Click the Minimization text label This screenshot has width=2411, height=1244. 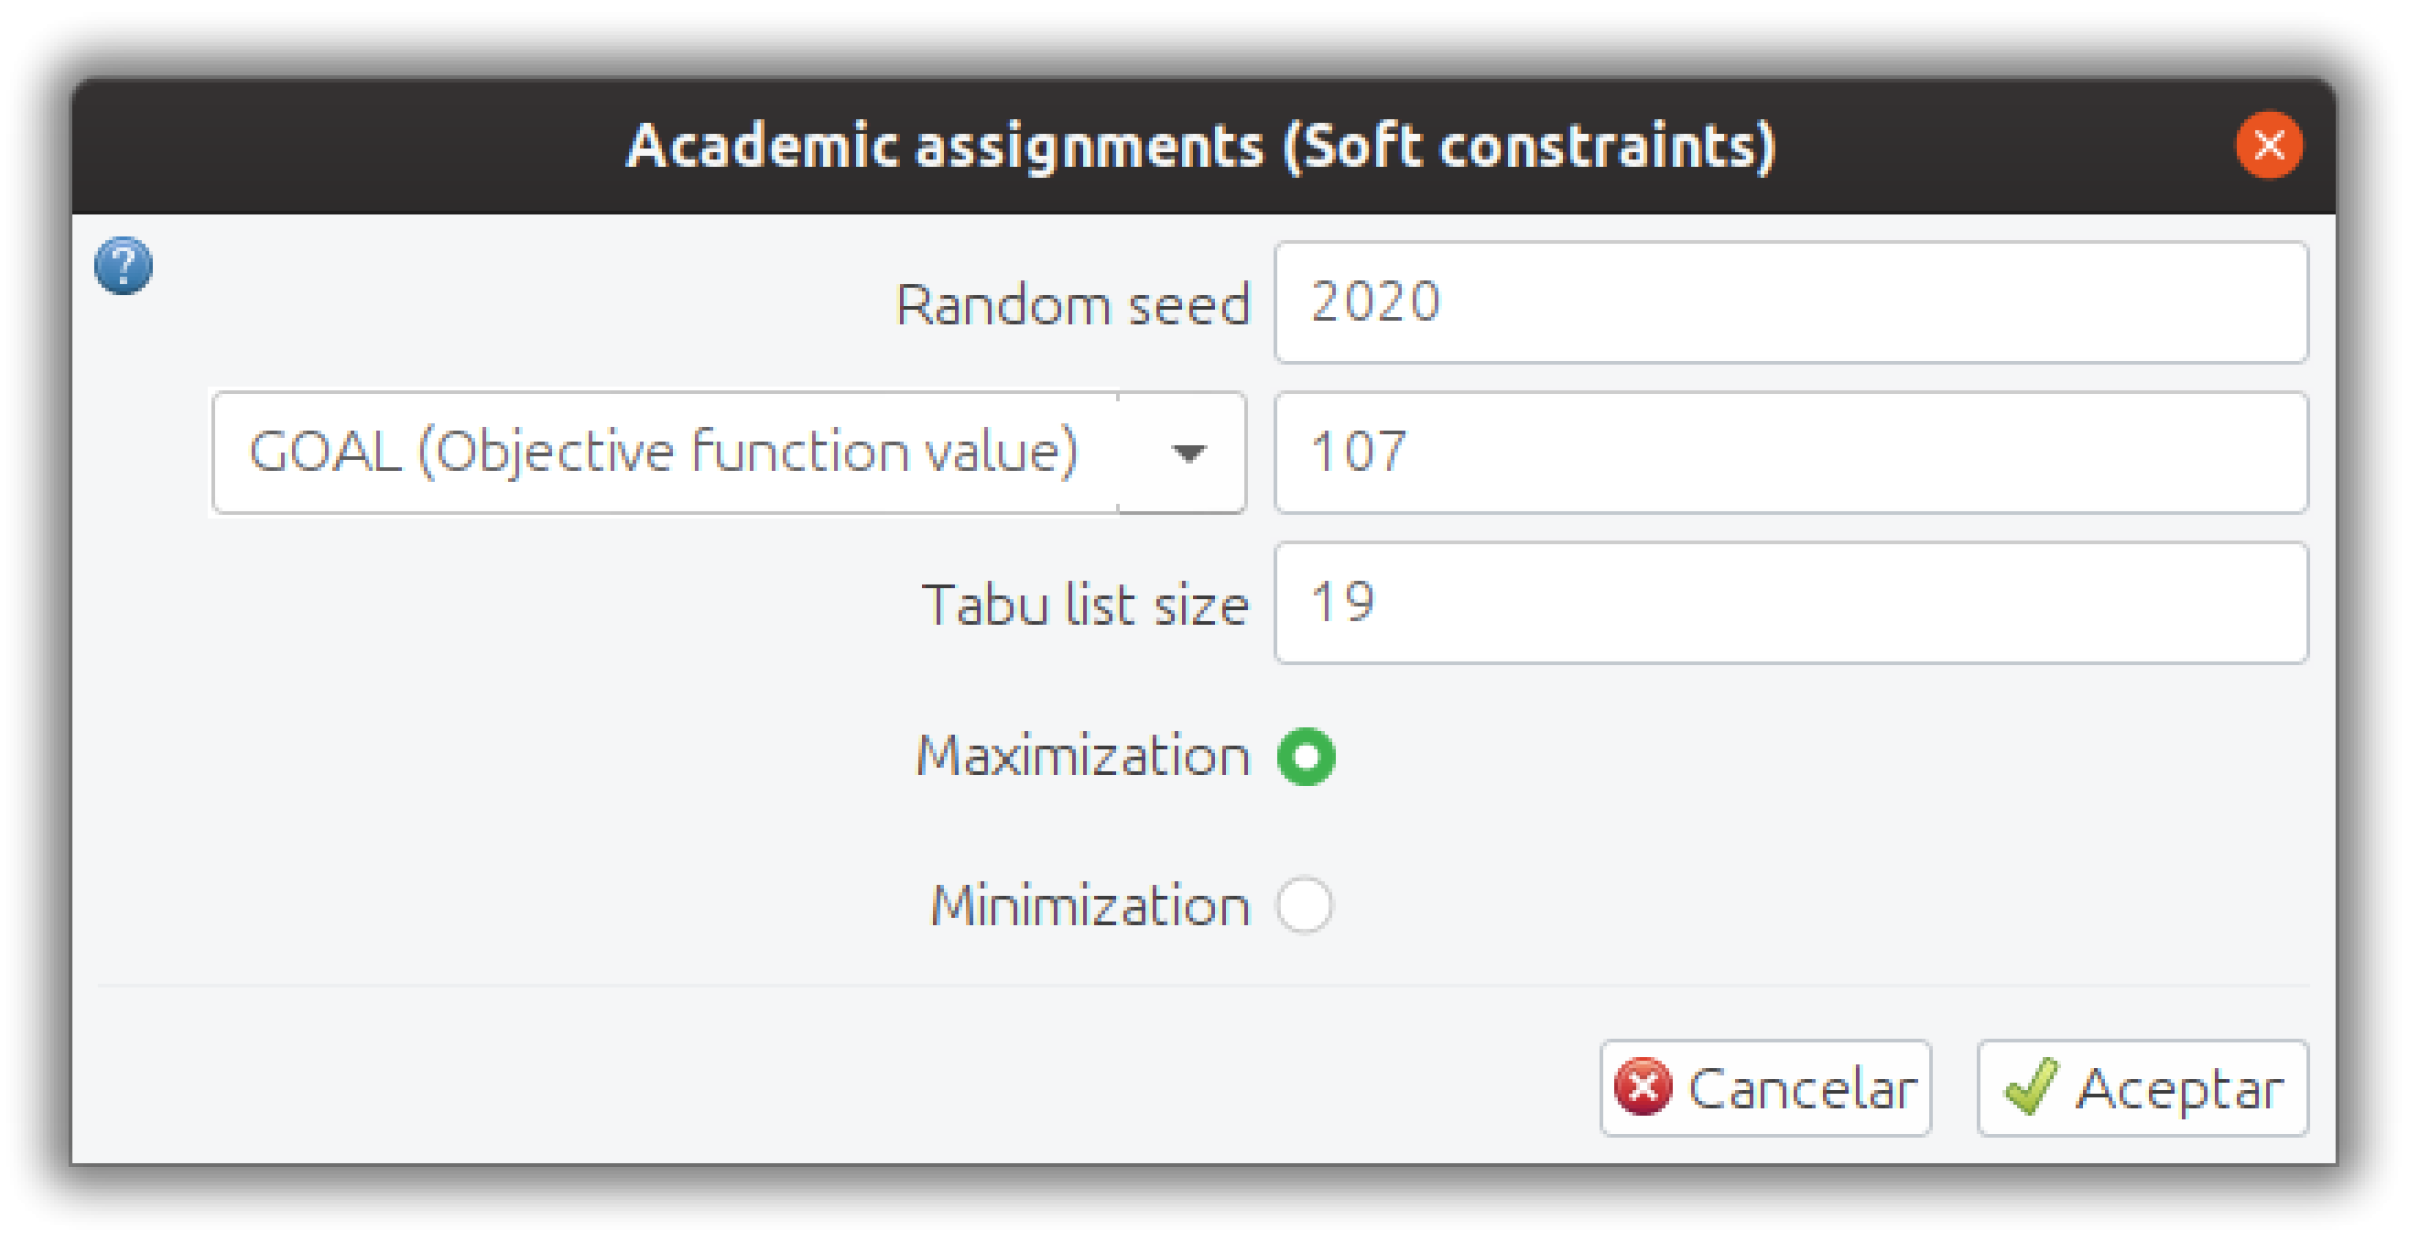click(x=1090, y=906)
